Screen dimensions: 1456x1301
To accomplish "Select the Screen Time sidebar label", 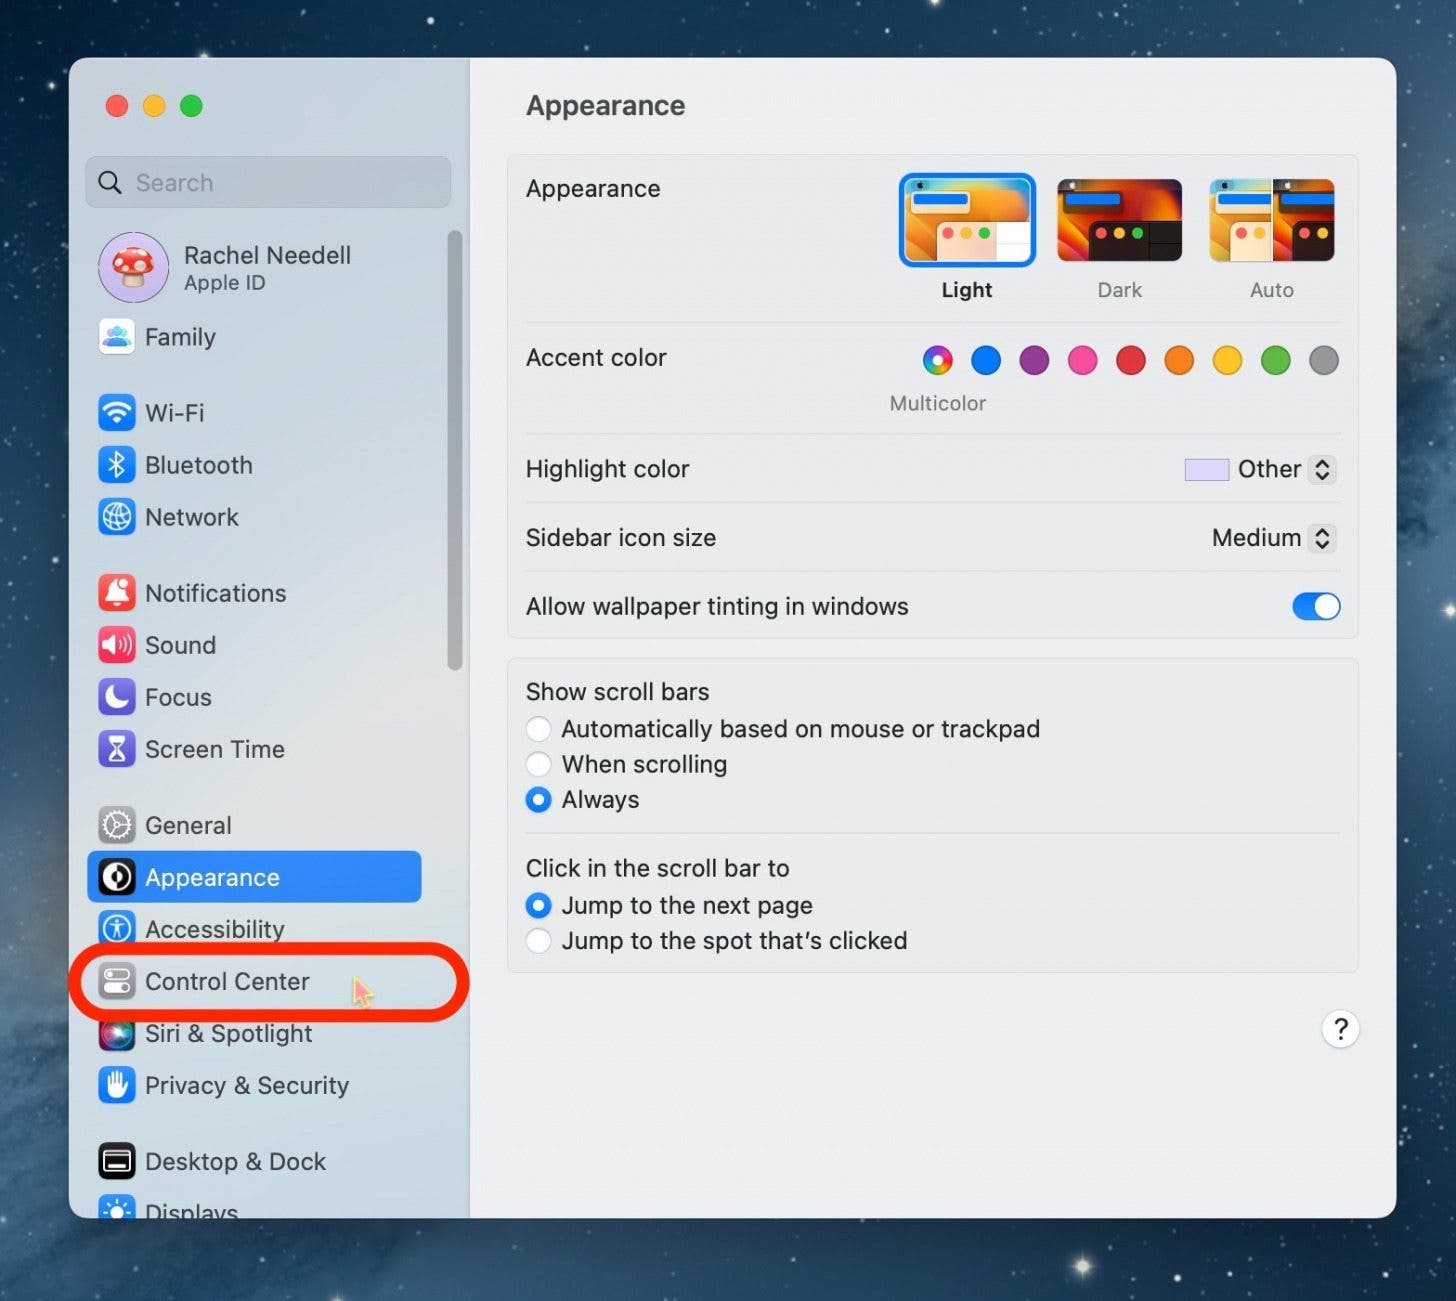I will pos(215,749).
